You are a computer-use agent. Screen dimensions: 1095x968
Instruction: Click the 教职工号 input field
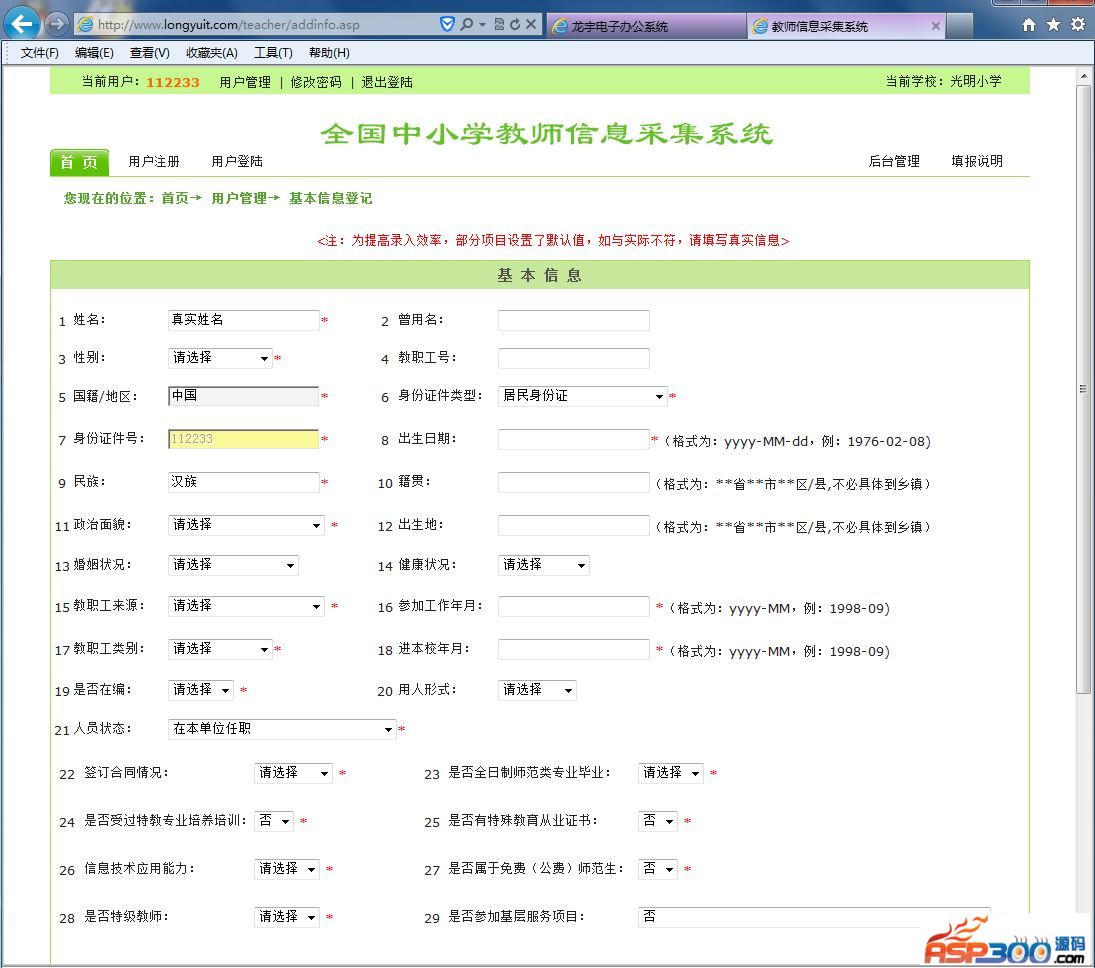(573, 358)
